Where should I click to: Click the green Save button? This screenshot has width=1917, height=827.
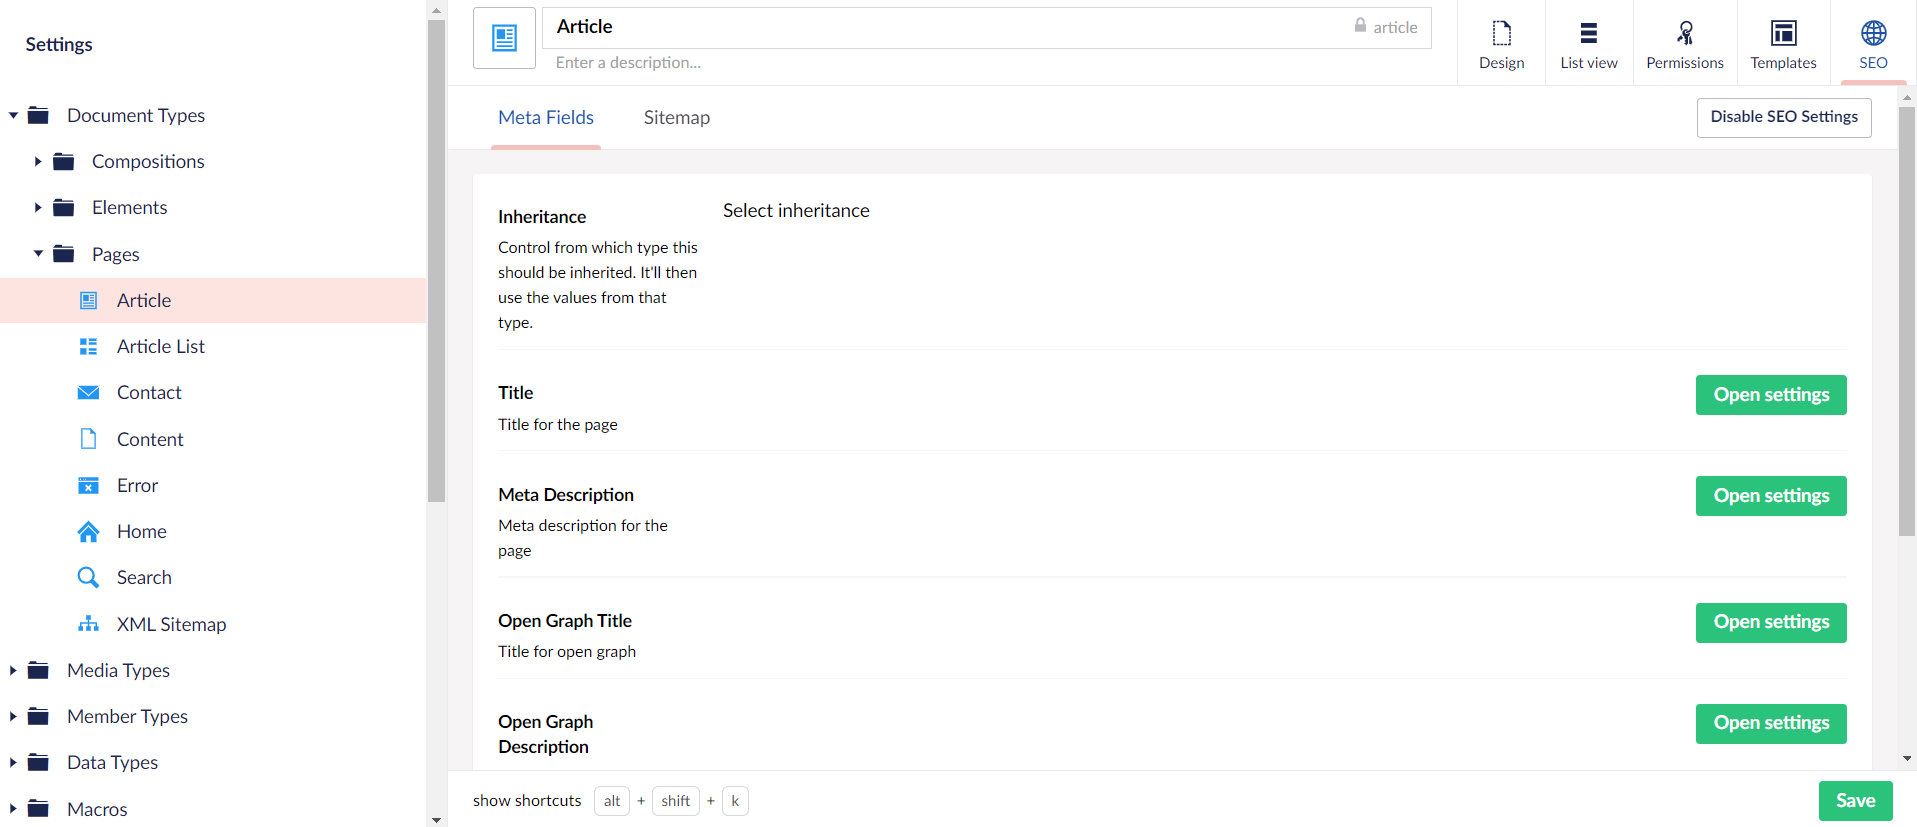[1855, 801]
